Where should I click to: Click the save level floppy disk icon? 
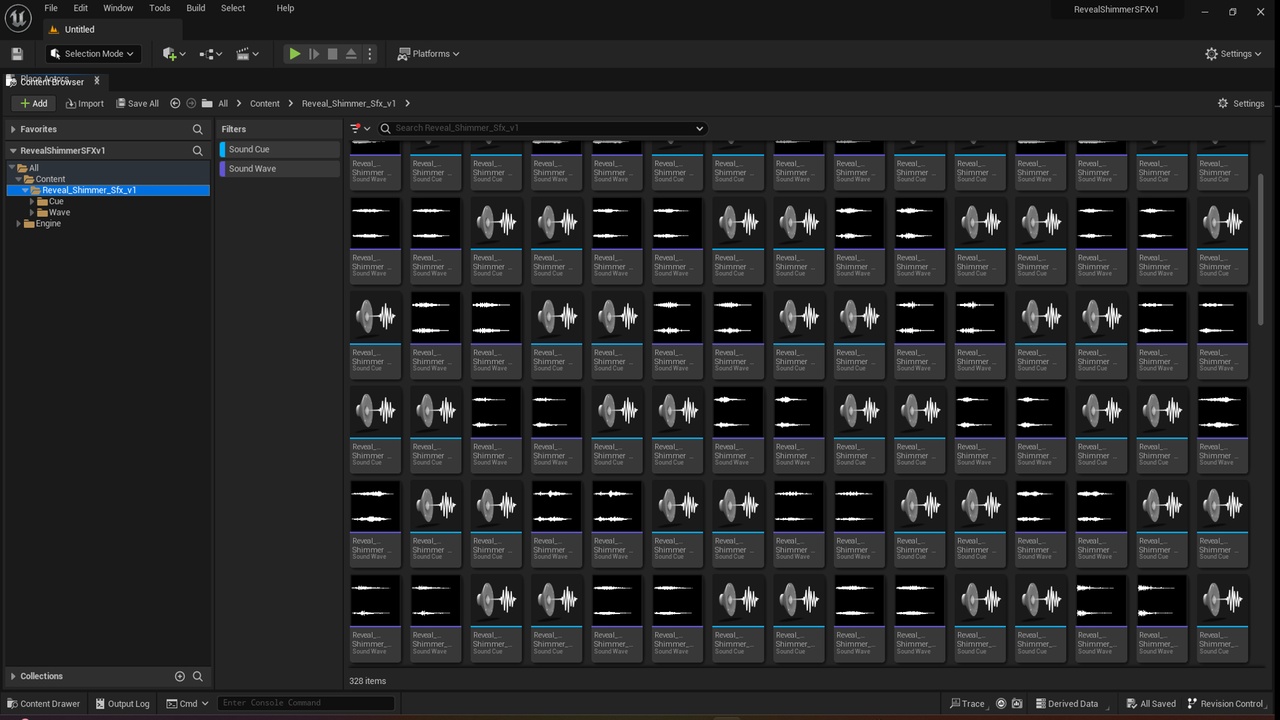tap(16, 54)
